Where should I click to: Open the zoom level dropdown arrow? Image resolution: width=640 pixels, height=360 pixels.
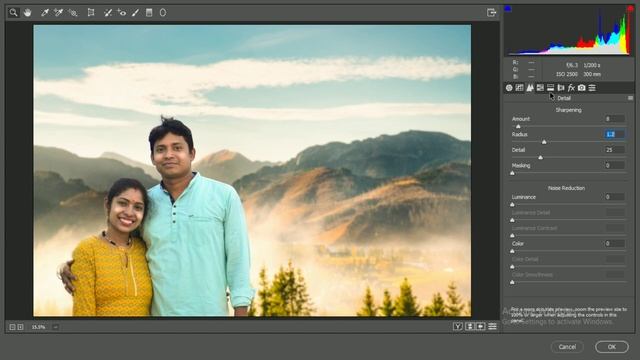point(56,327)
